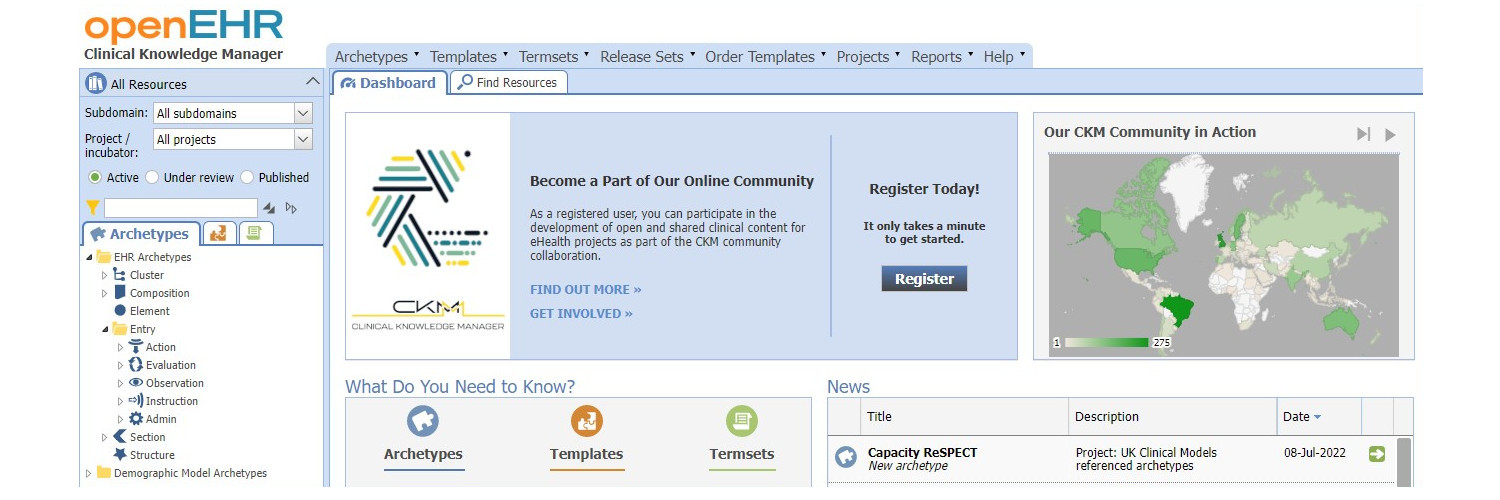Click the Cluster archetype icon
Screen dimensions: 1500x500
click(x=120, y=275)
